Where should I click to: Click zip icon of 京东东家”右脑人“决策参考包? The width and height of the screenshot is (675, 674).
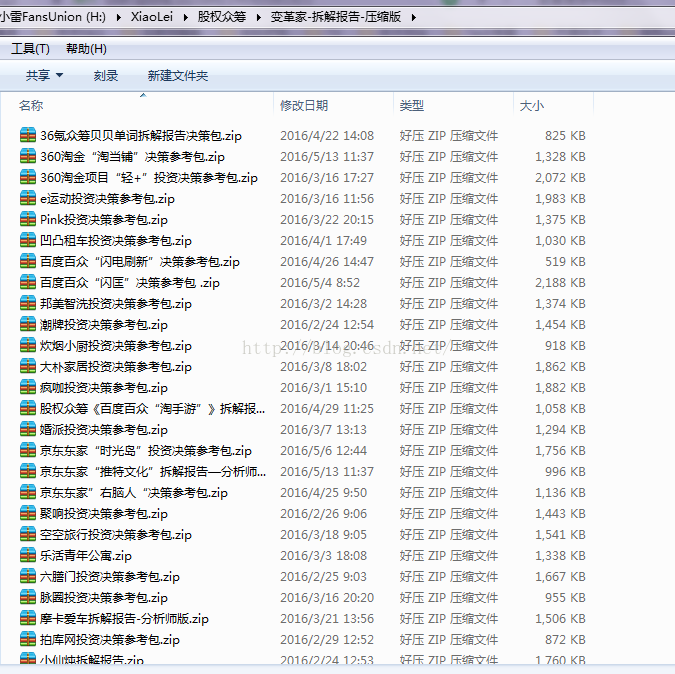tap(28, 492)
